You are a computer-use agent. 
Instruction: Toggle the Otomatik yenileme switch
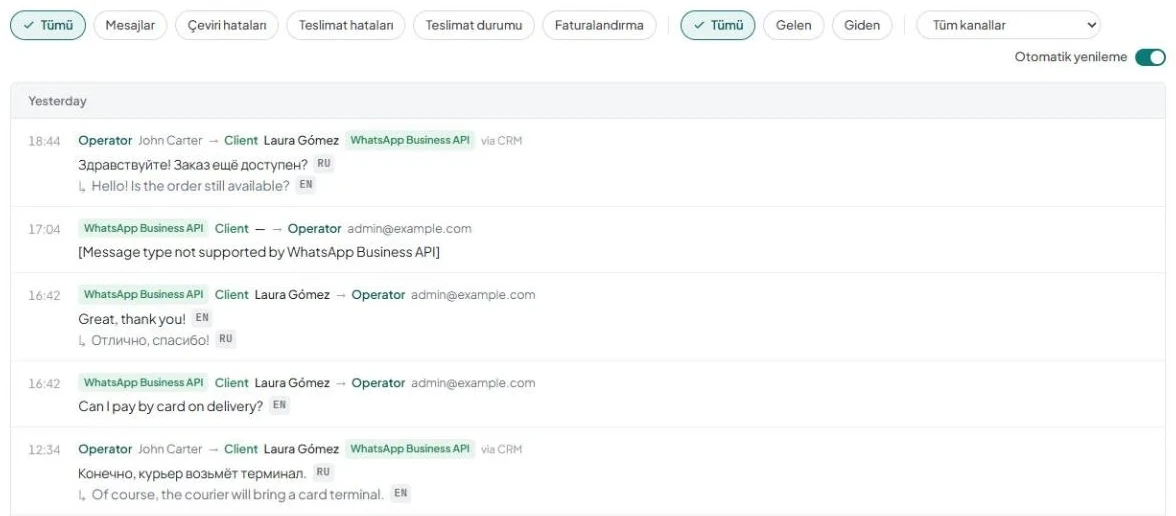point(1150,57)
